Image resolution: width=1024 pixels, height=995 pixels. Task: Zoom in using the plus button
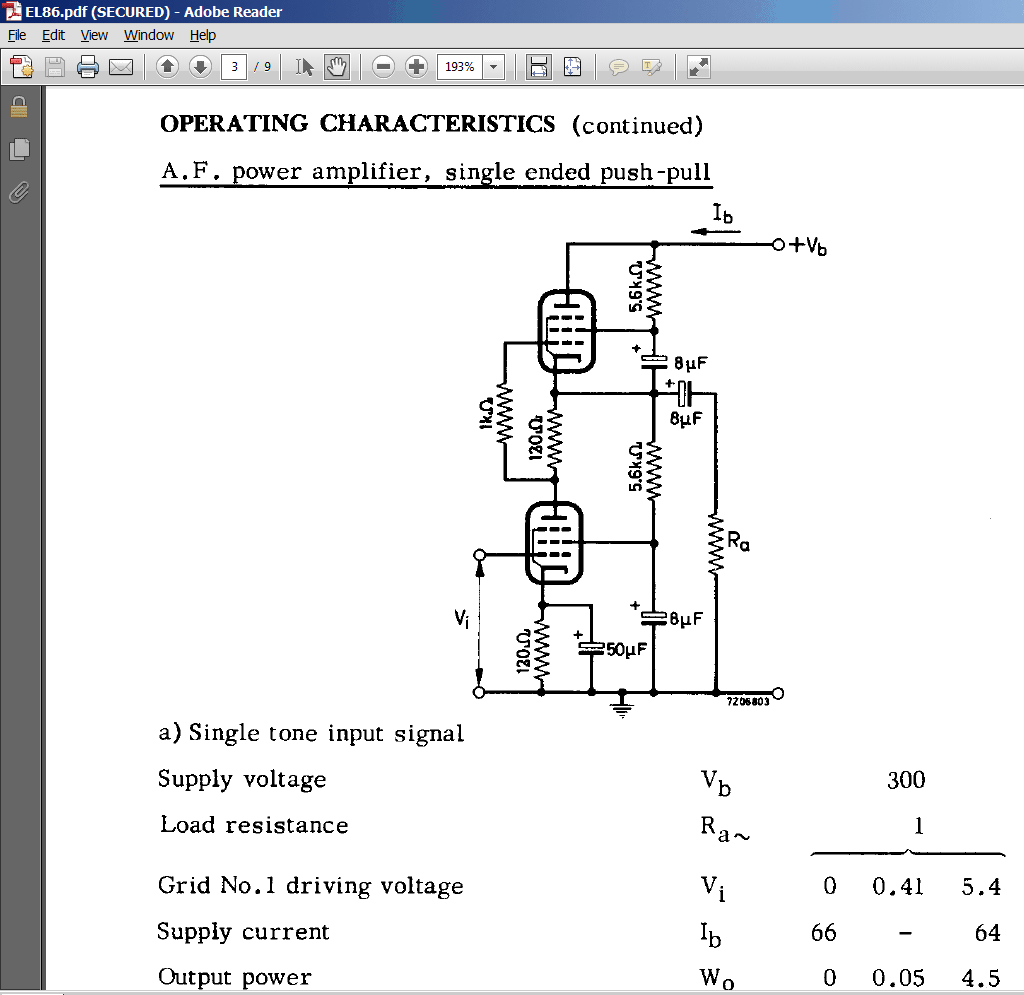click(416, 67)
